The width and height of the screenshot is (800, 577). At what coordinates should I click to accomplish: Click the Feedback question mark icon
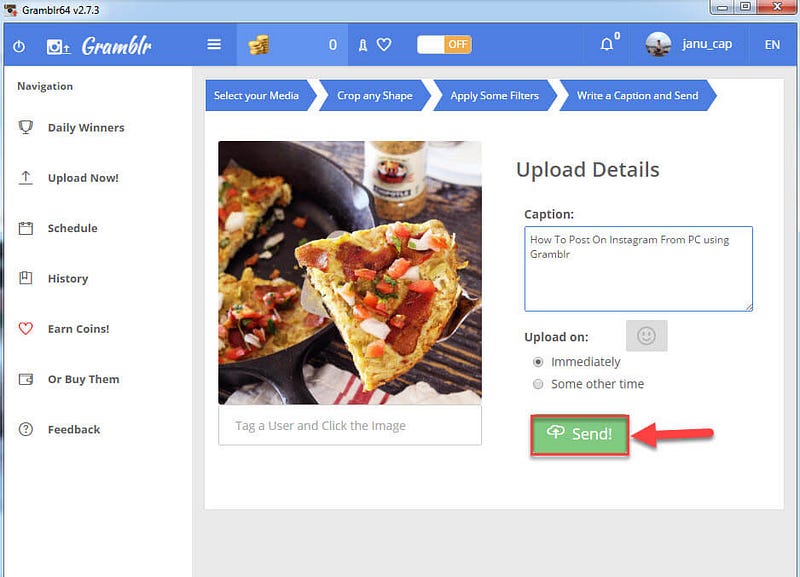click(26, 429)
